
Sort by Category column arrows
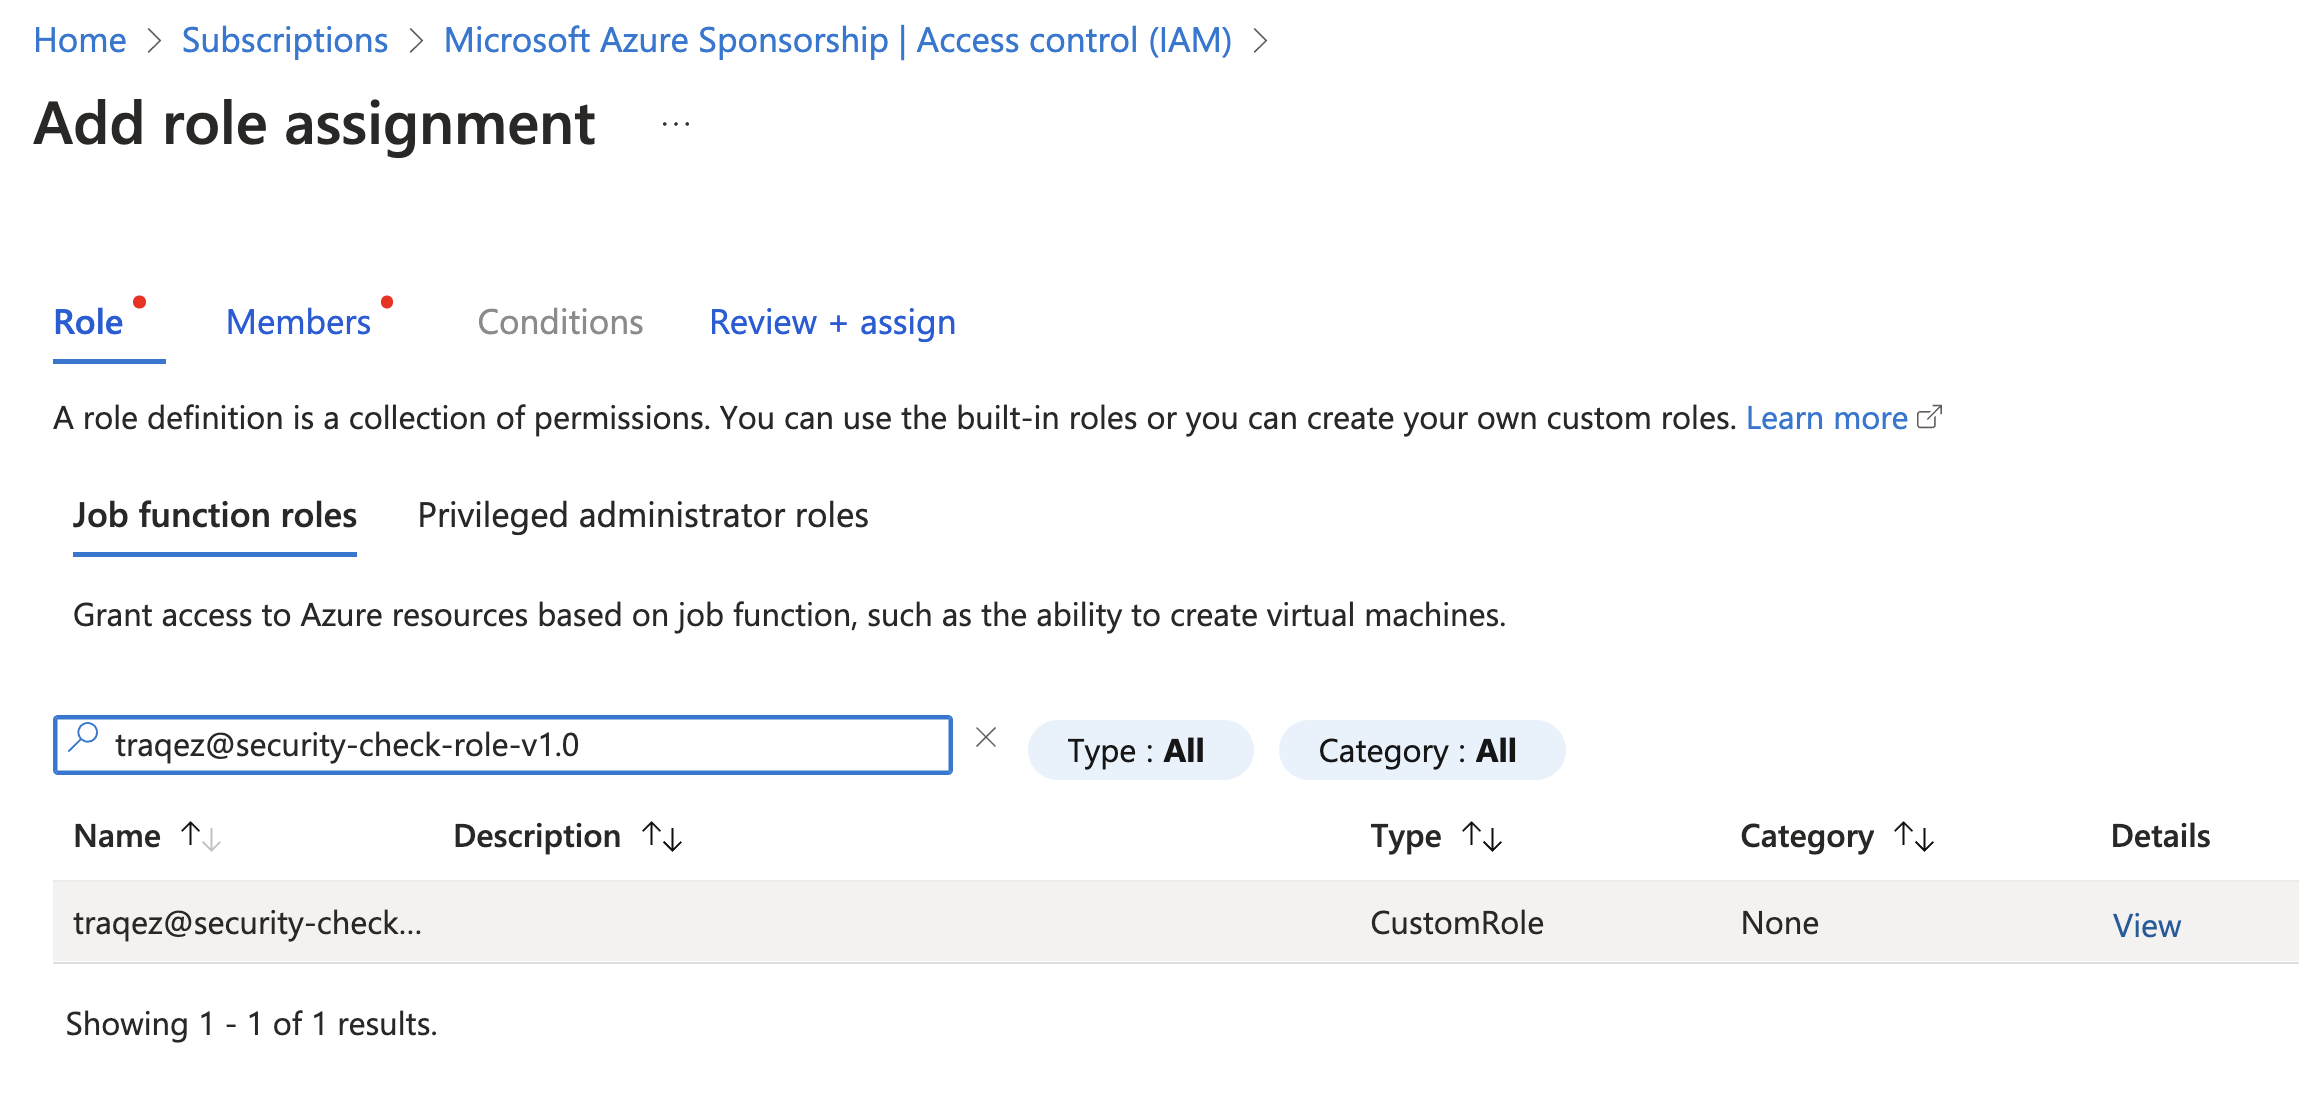pyautogui.click(x=1914, y=836)
